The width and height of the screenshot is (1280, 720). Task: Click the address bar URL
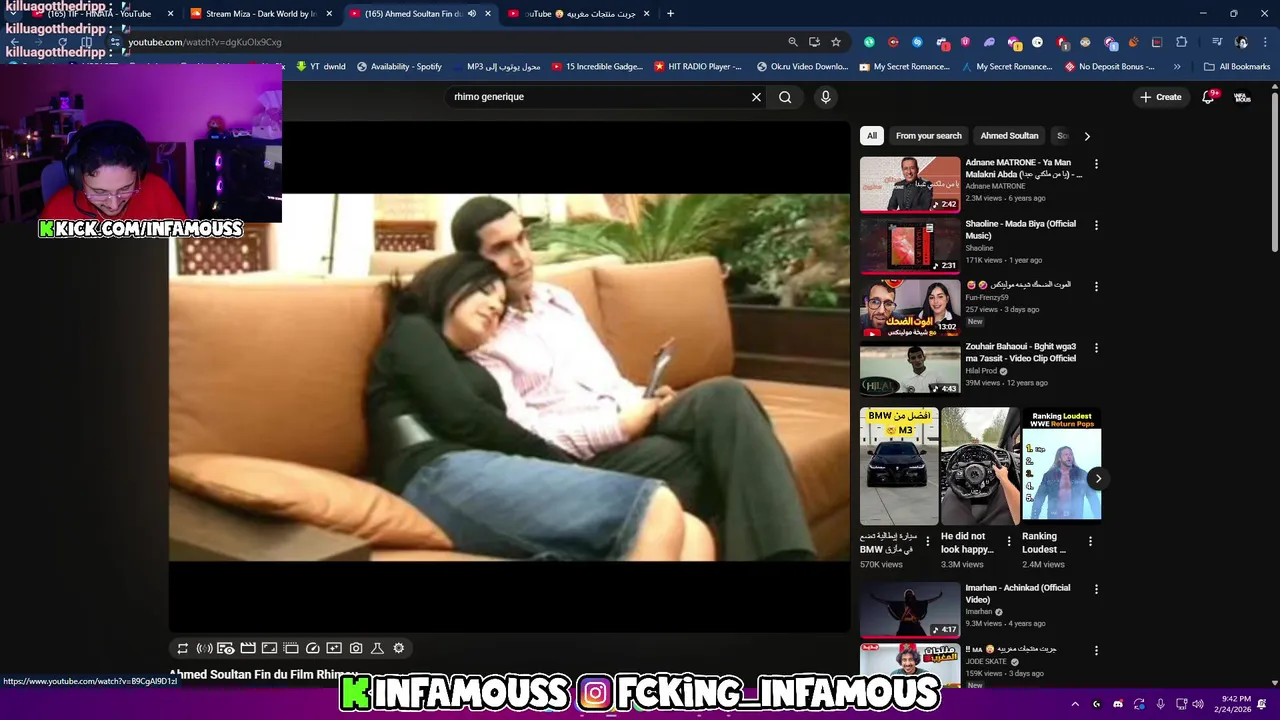pos(204,42)
